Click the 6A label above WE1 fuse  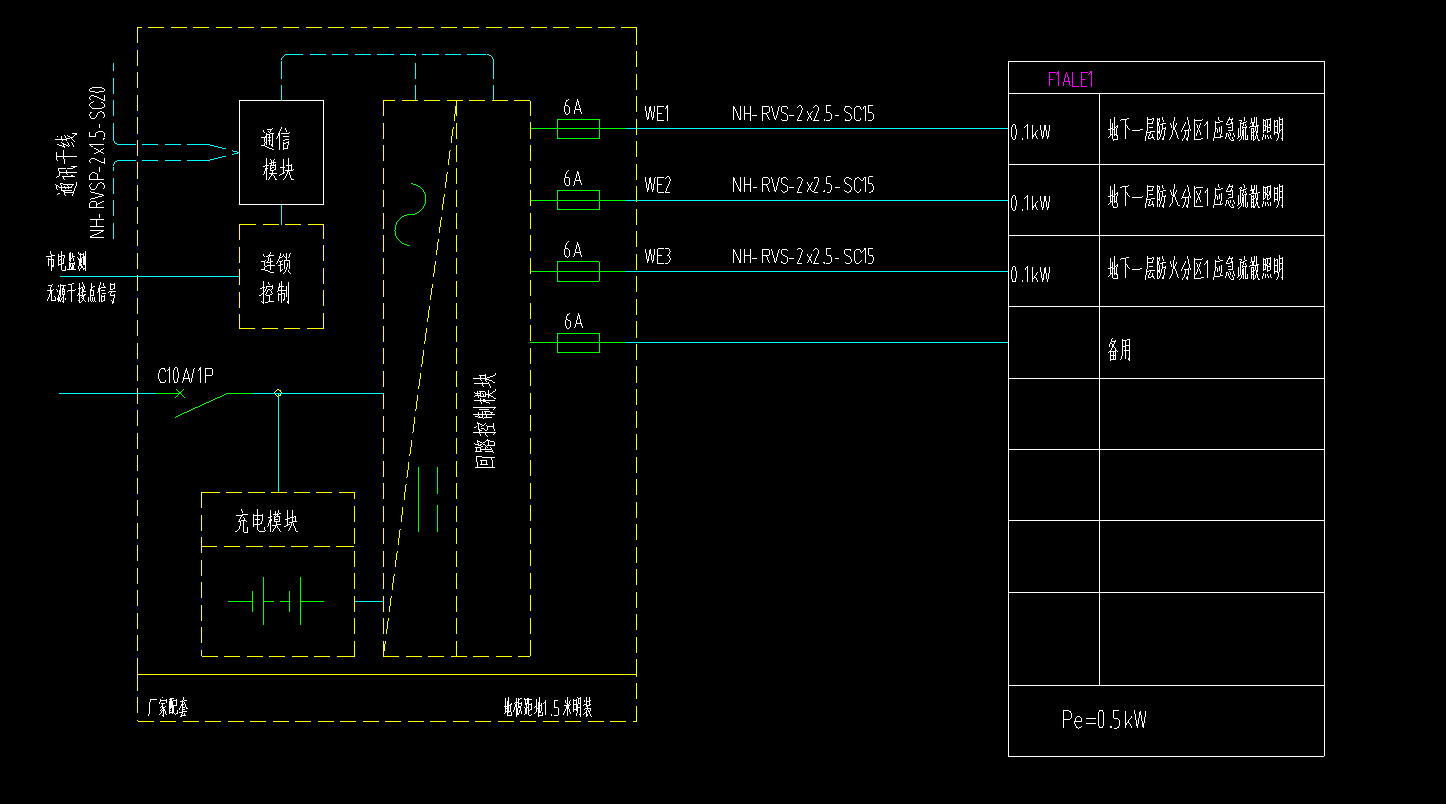[573, 107]
